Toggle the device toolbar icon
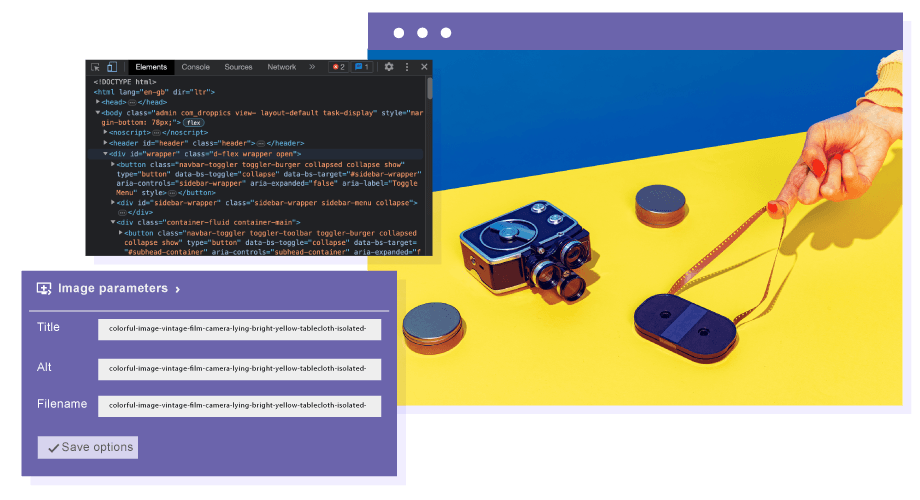The width and height of the screenshot is (920, 500). pos(111,67)
